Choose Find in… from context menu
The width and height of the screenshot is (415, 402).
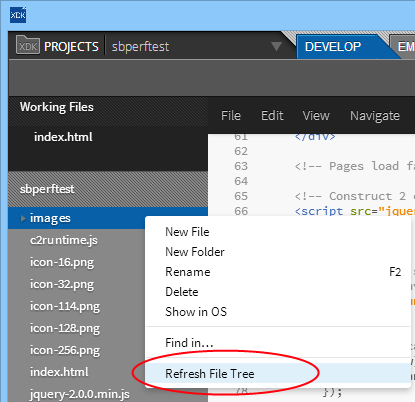pos(278,343)
